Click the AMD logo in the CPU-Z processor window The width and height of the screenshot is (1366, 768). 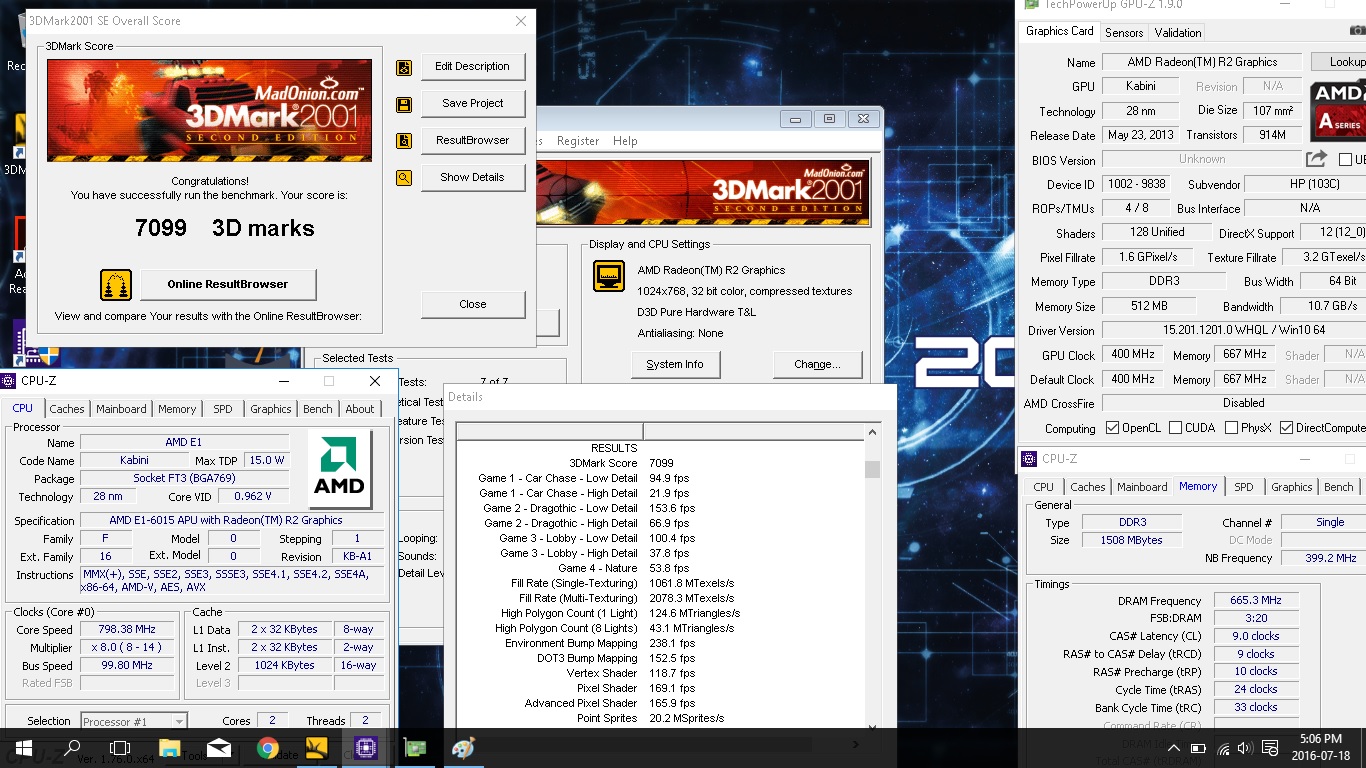340,468
